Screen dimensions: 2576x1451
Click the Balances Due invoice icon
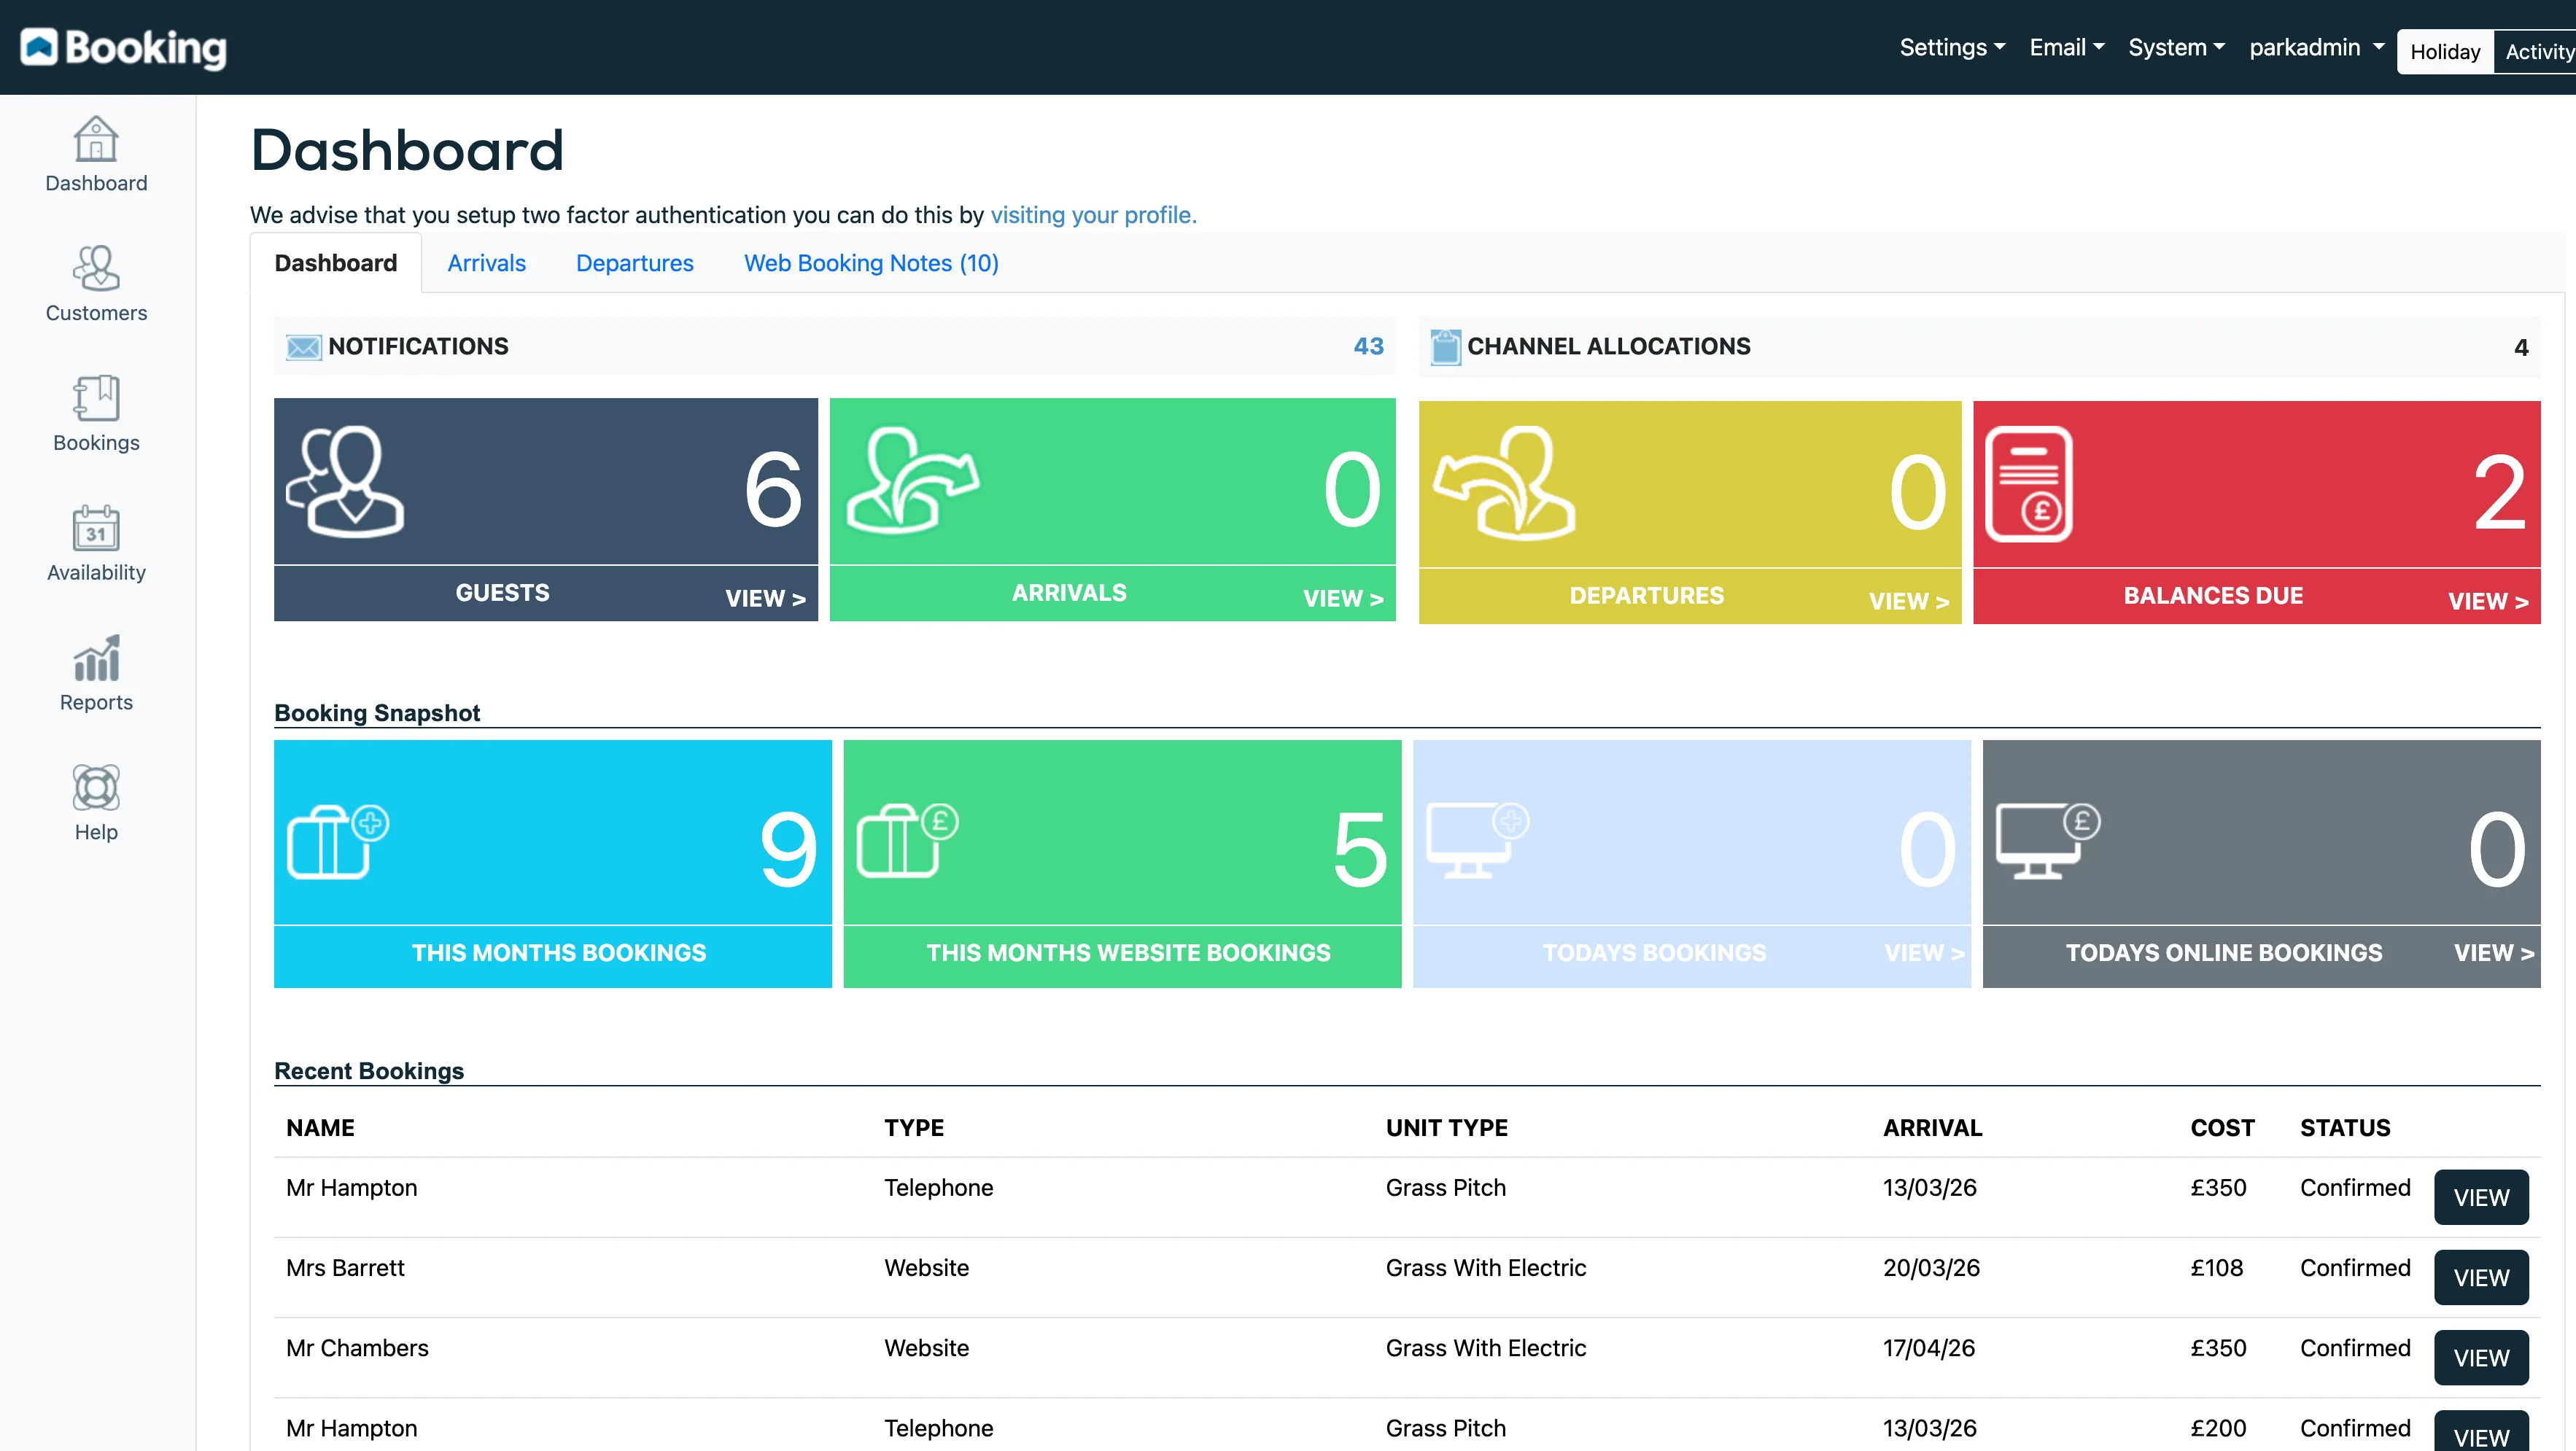point(2029,484)
